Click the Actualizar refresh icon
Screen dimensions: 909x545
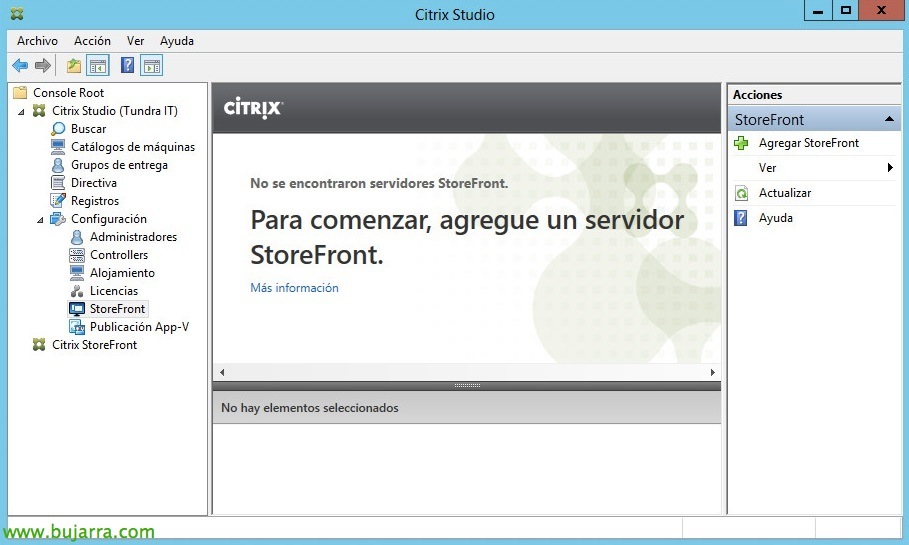[x=741, y=193]
